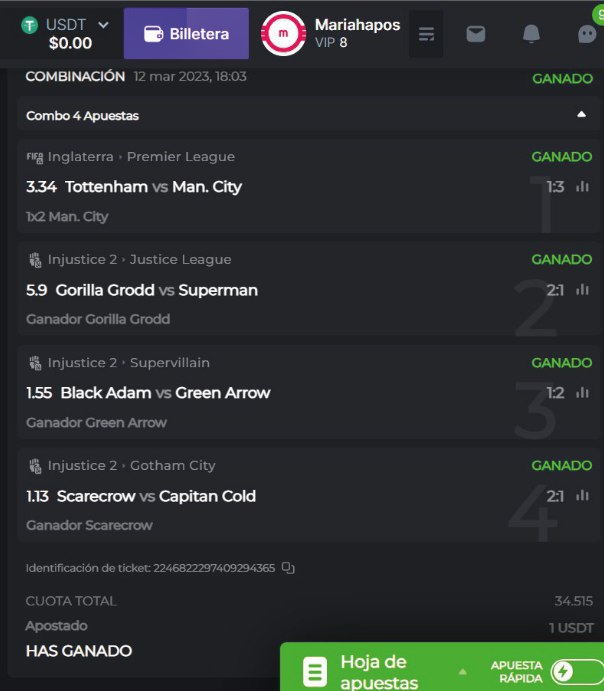Expand the Hoja de apuestas panel

click(462, 671)
